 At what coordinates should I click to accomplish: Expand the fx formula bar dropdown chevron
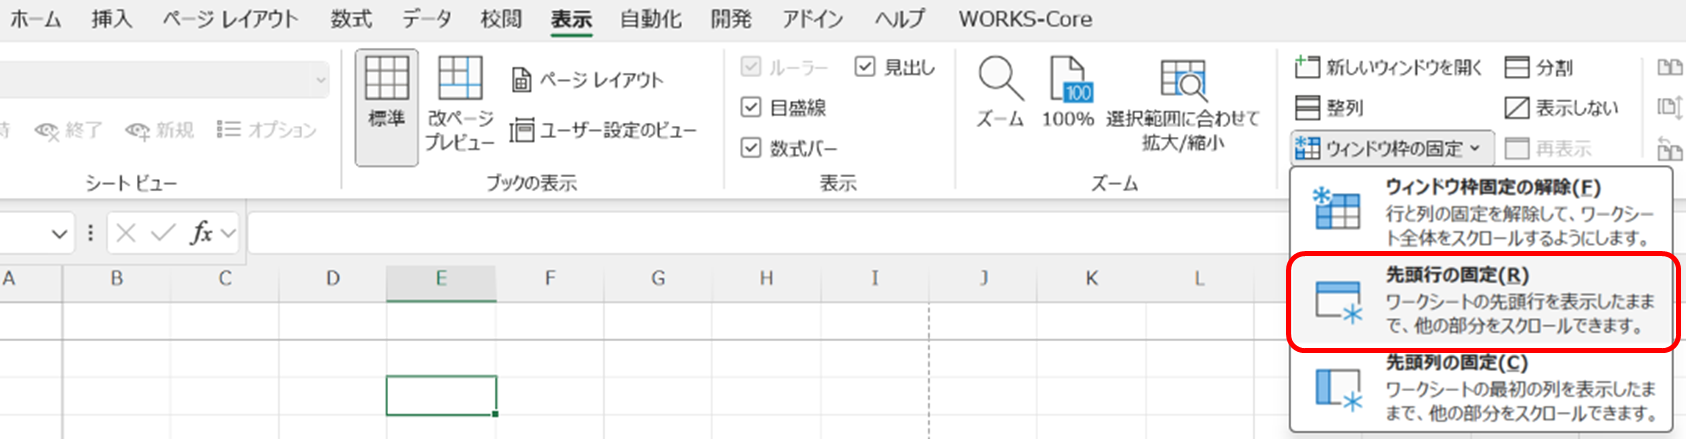pyautogui.click(x=229, y=234)
